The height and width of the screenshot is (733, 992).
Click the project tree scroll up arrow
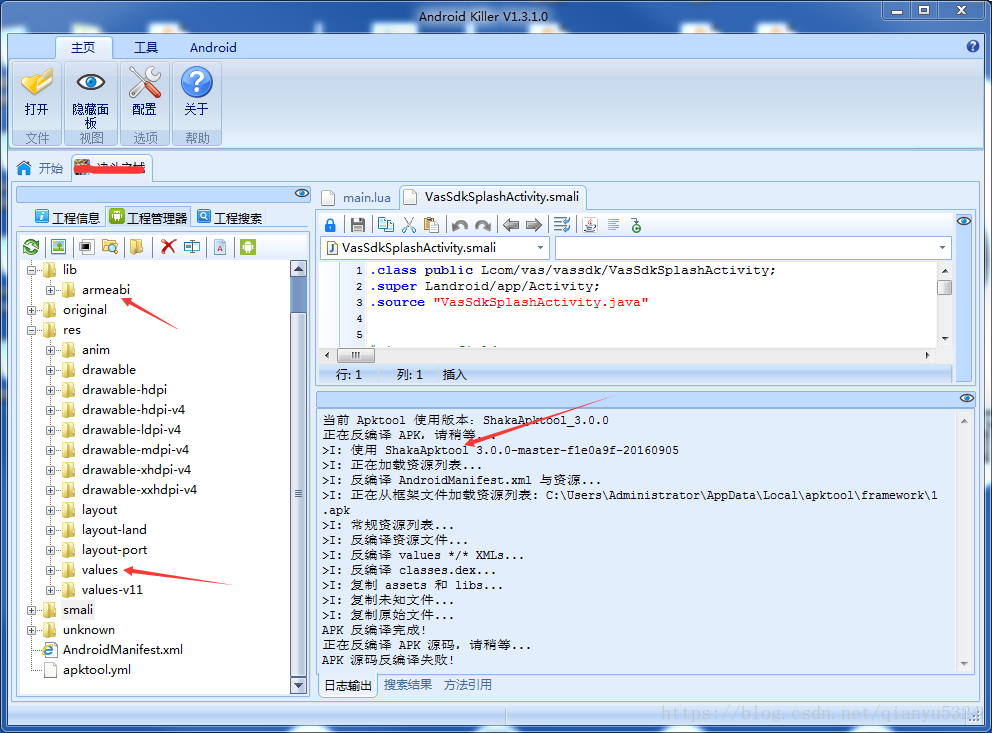point(299,269)
